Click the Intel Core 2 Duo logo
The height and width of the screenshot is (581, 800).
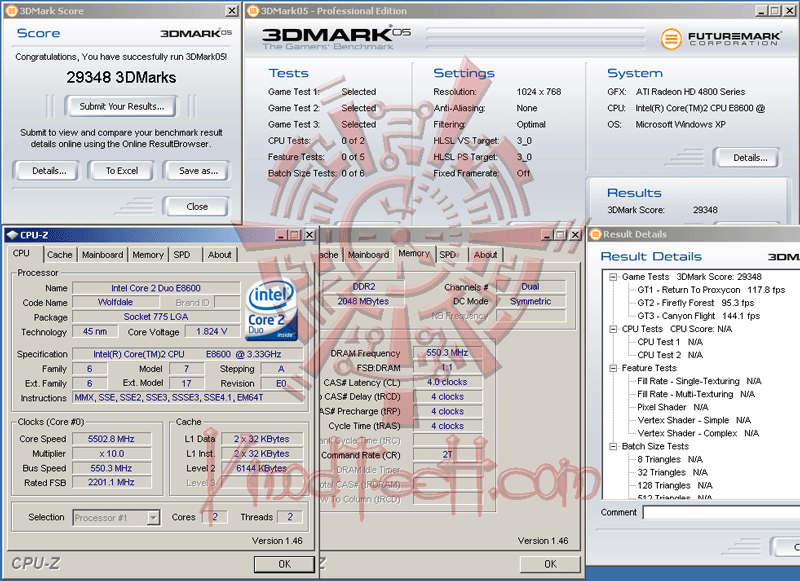point(271,309)
